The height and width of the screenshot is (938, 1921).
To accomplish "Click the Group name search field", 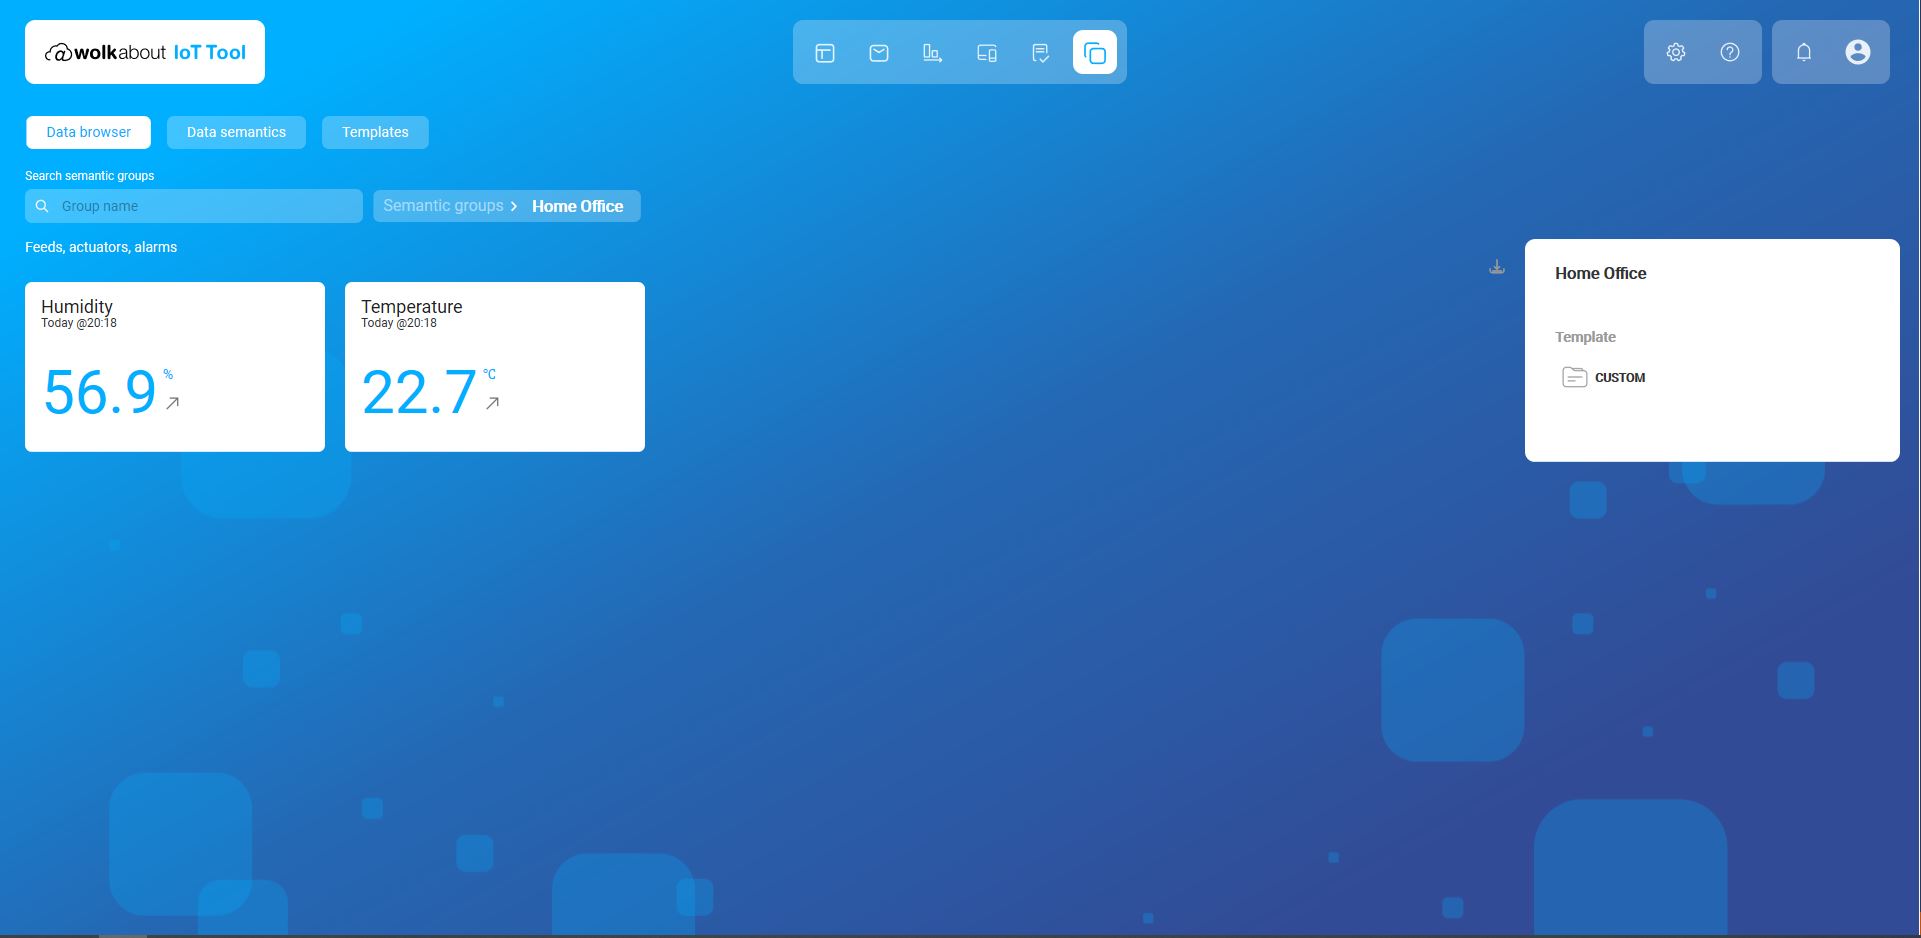I will [194, 206].
